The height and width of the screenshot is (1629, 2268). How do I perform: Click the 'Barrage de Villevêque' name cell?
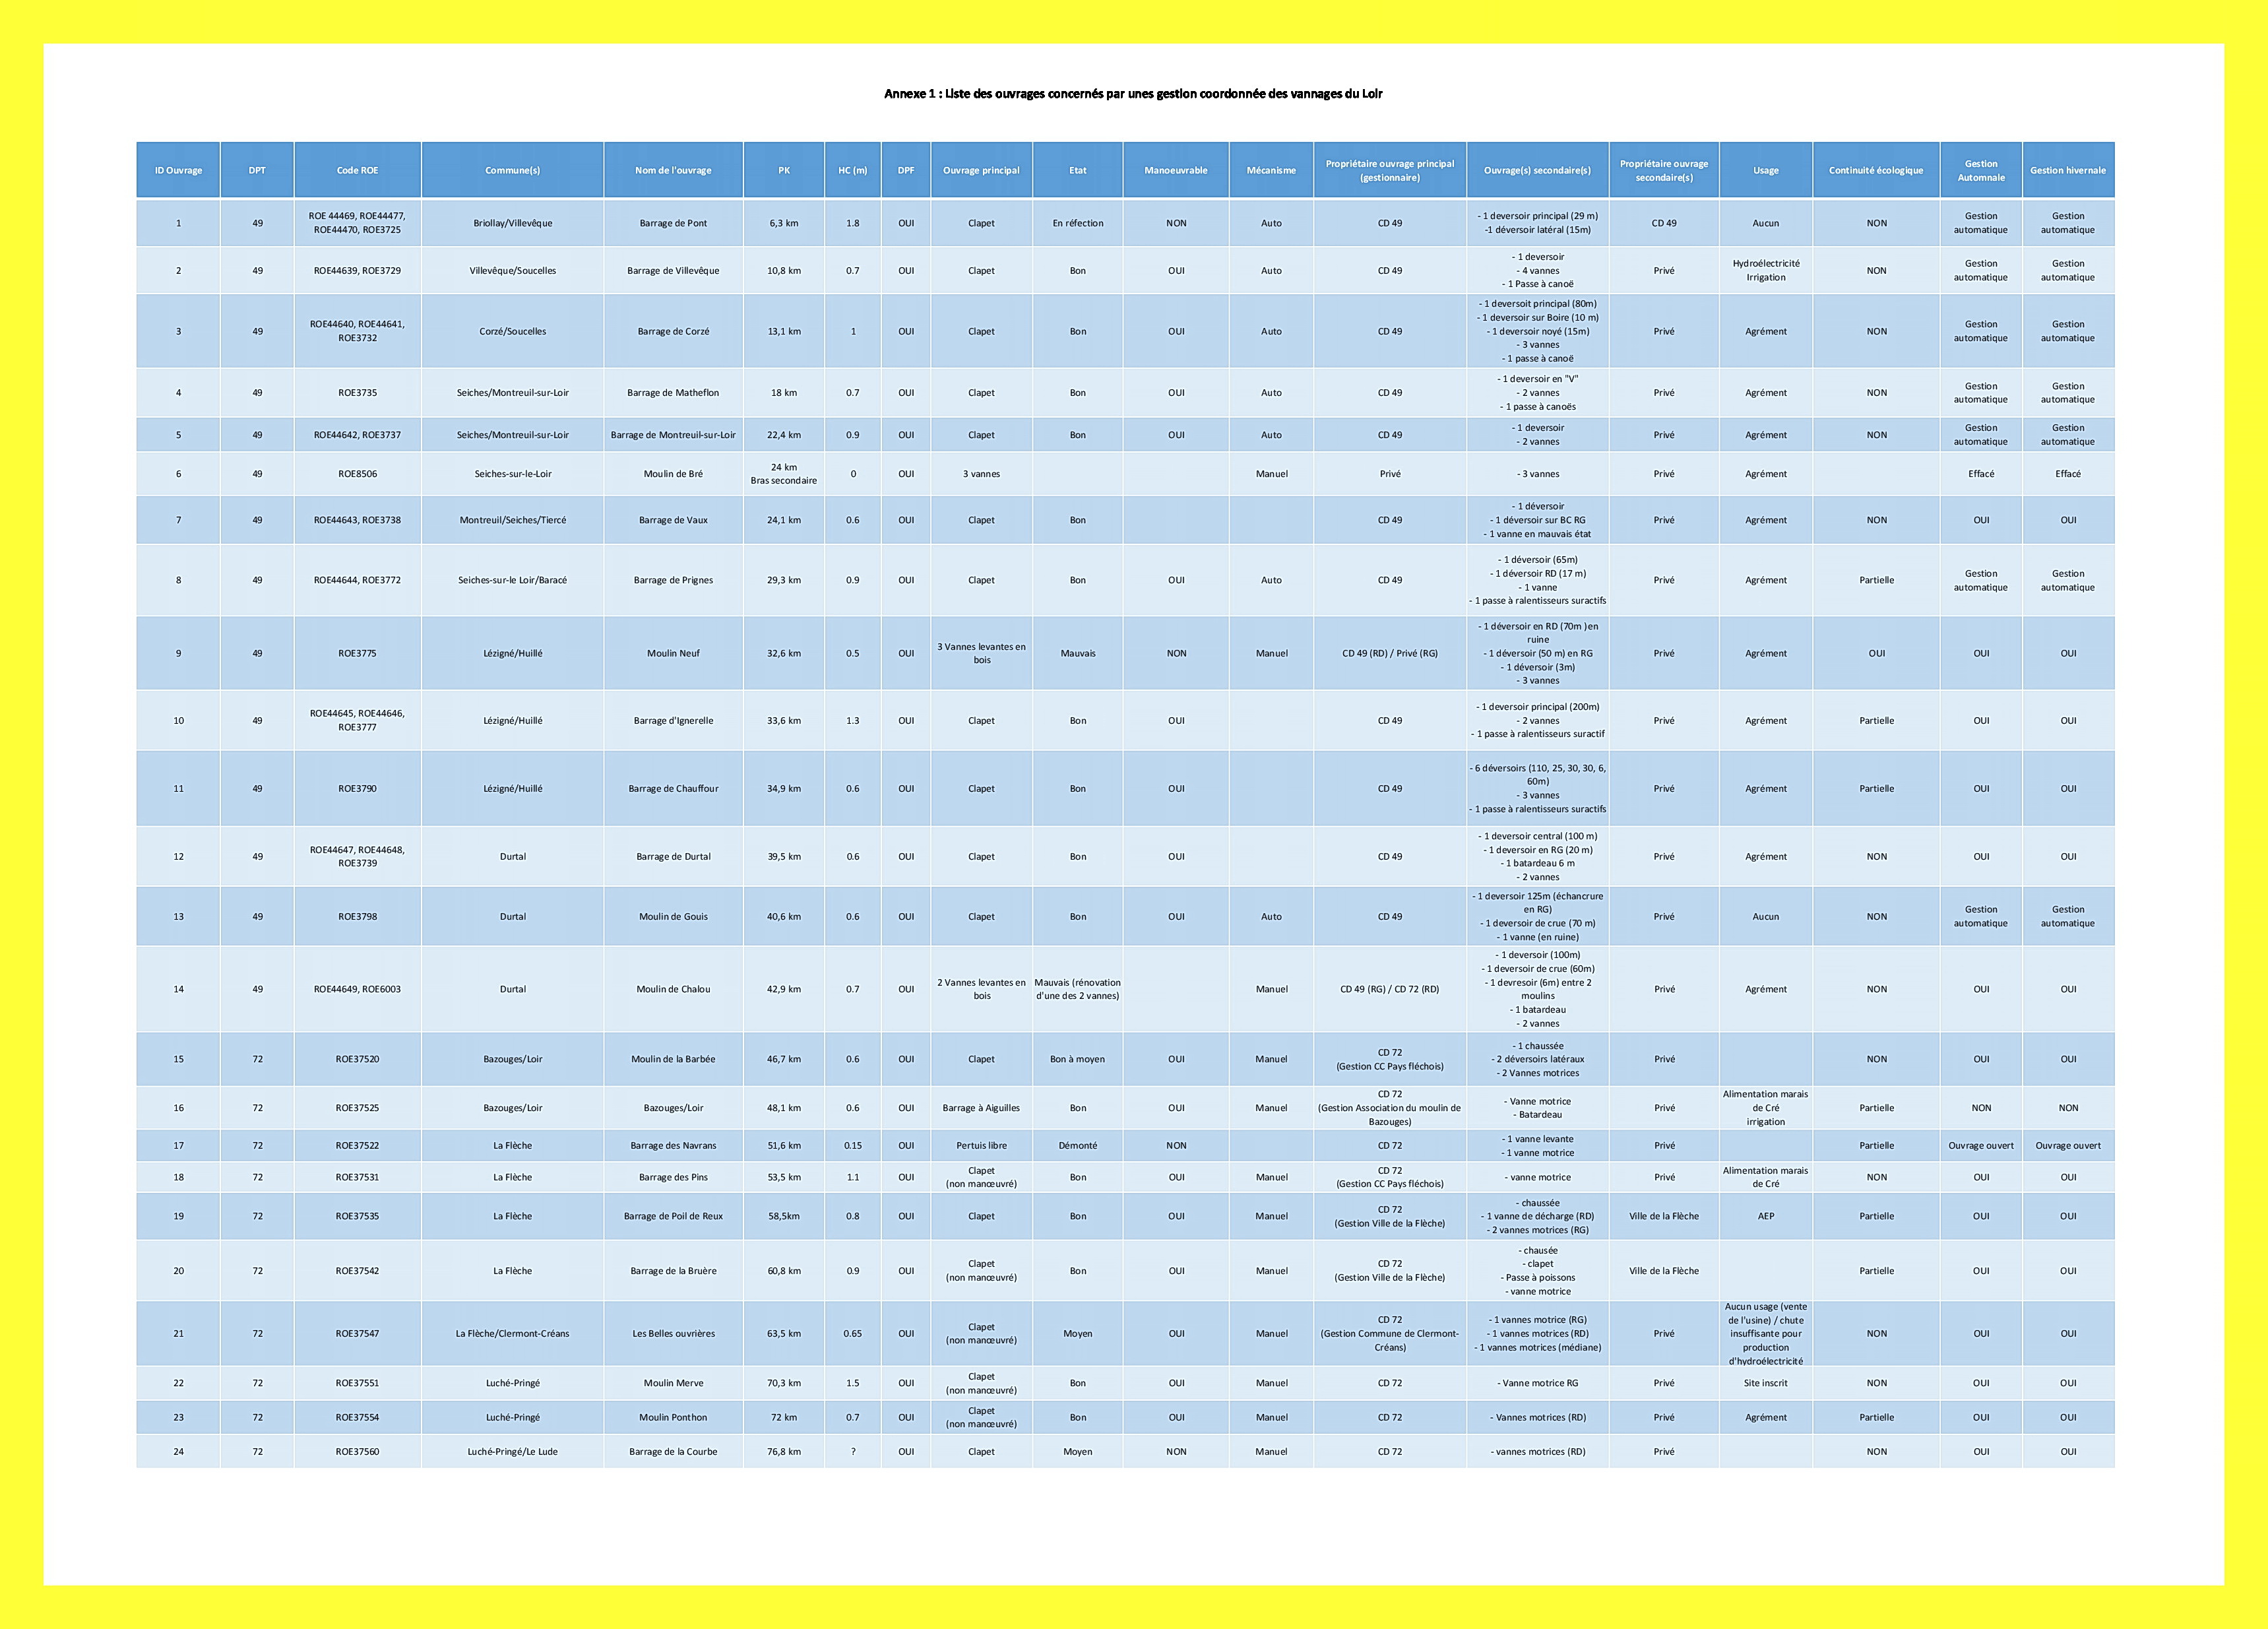673,271
